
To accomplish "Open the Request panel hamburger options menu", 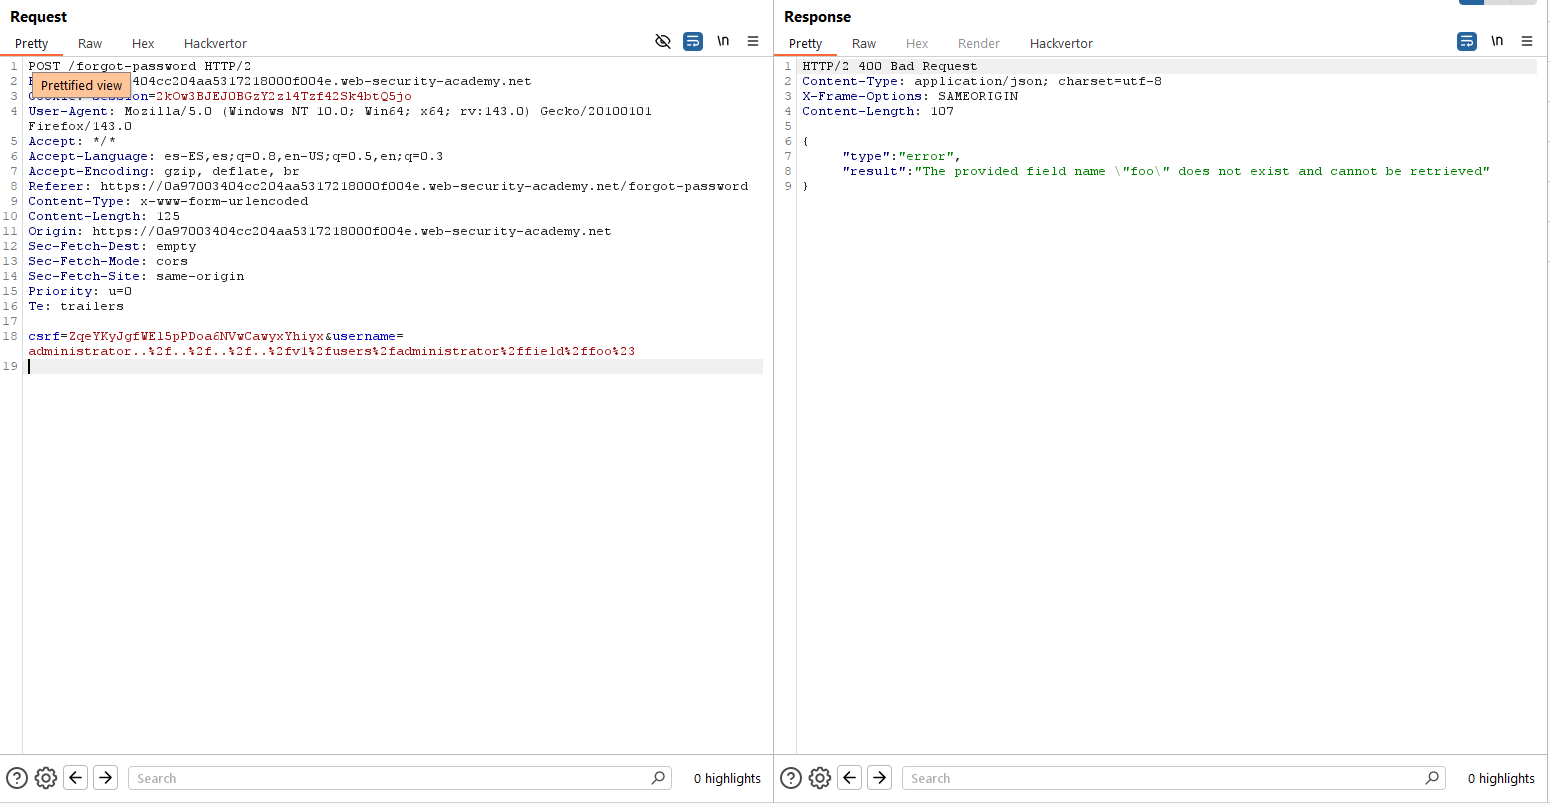I will [753, 41].
